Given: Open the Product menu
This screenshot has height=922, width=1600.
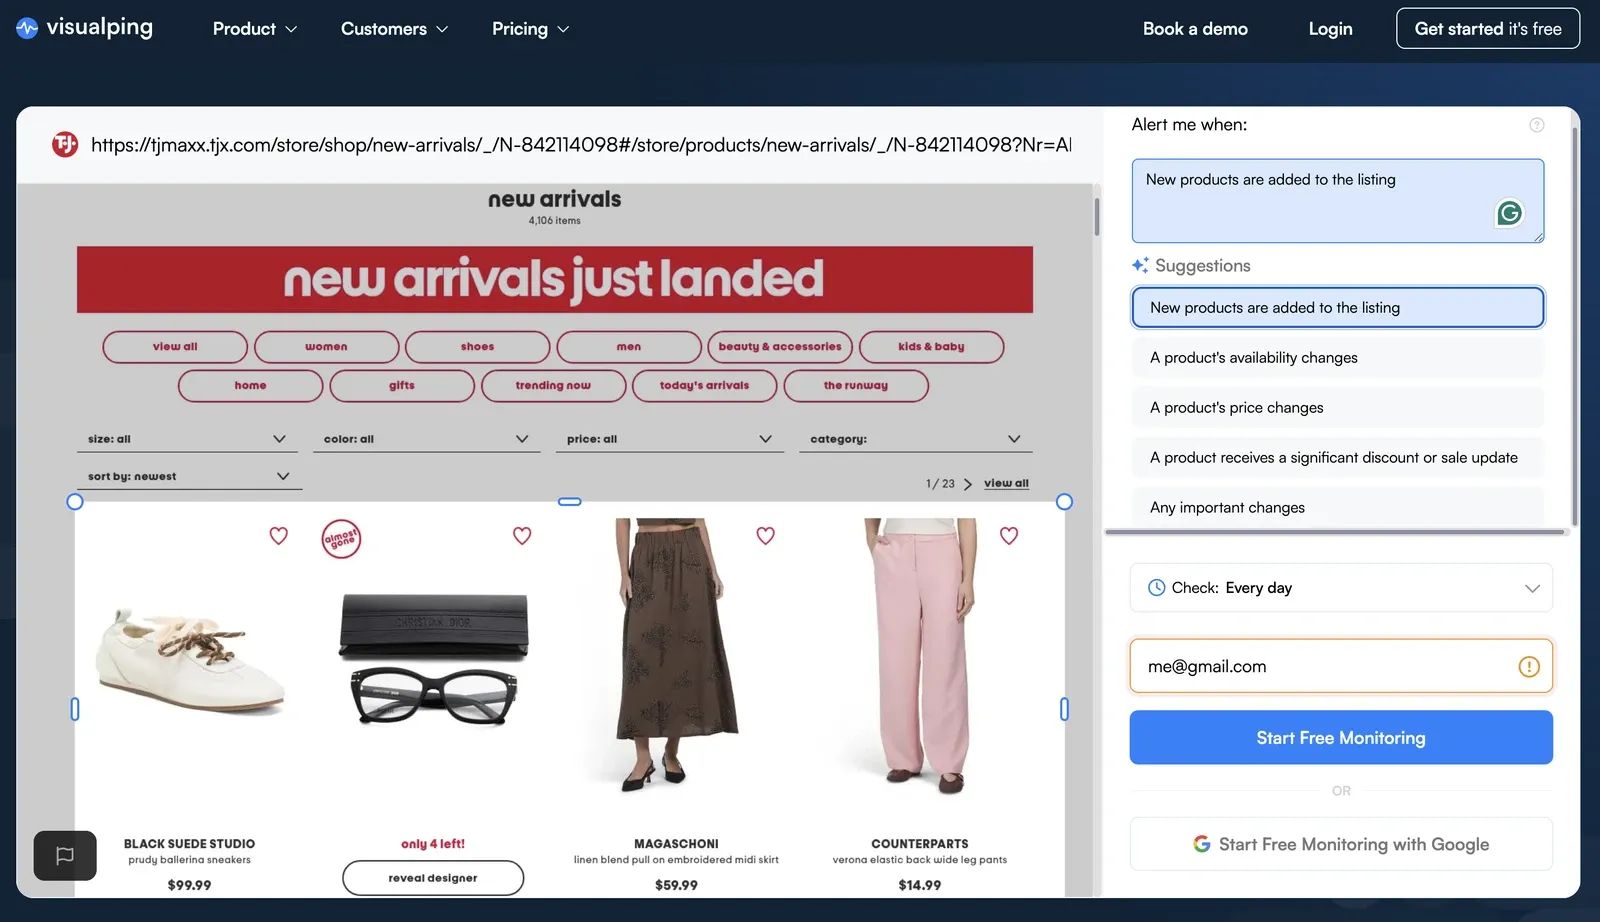Looking at the screenshot, I should click(x=255, y=29).
